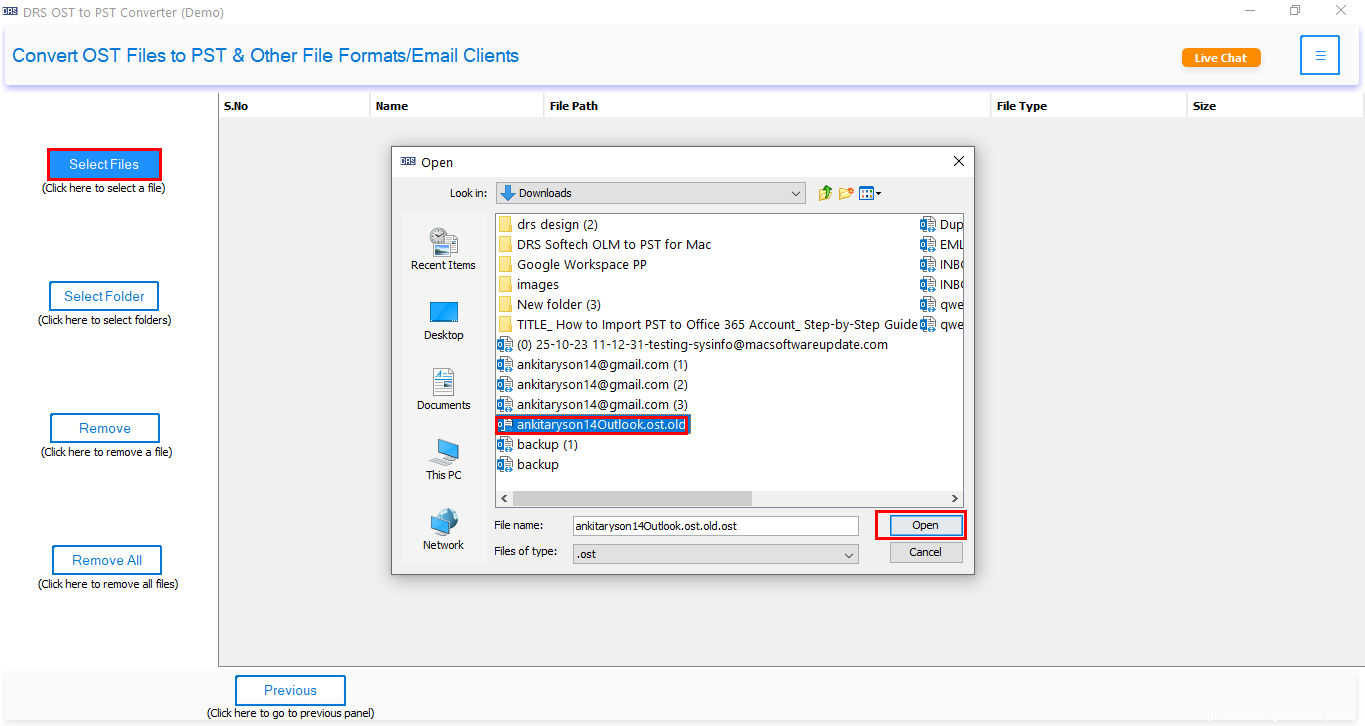The width and height of the screenshot is (1365, 726).
Task: Select the 'New folder (3)' folder
Action: coord(550,304)
